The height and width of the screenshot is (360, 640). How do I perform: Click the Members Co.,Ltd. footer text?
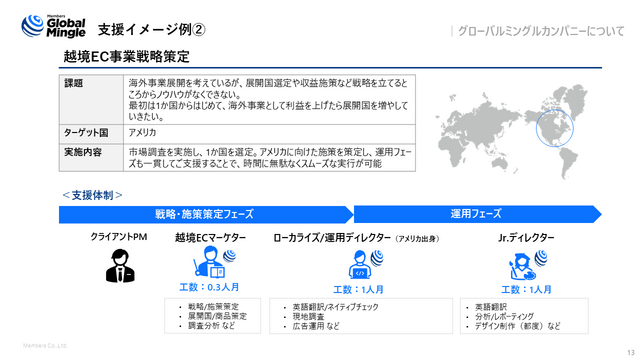[45, 346]
